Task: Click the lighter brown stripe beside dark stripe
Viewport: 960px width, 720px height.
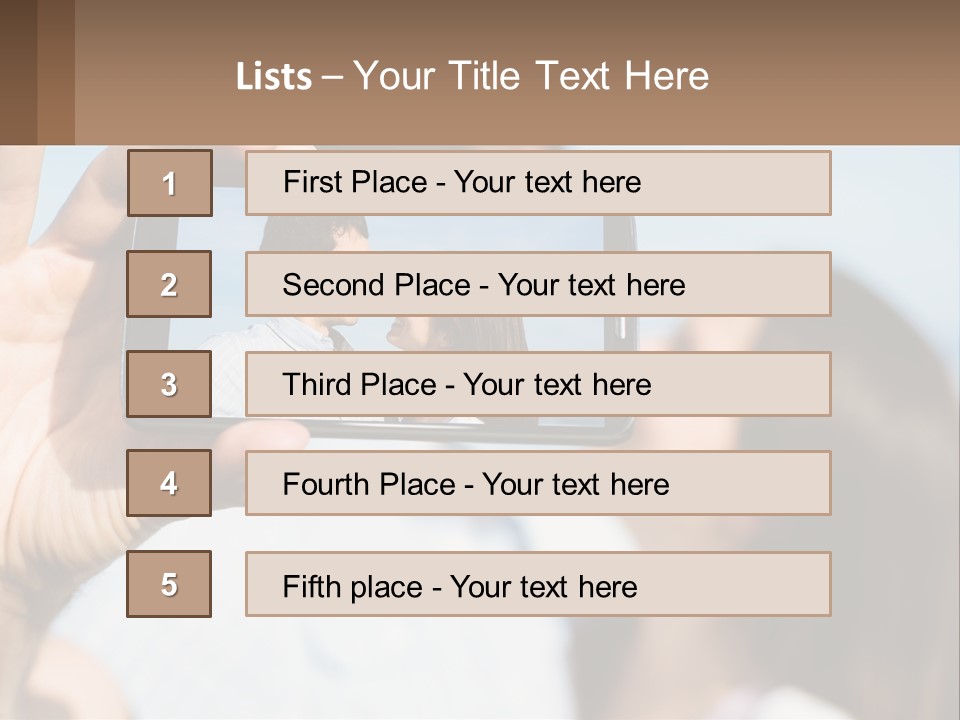Action: [56, 72]
